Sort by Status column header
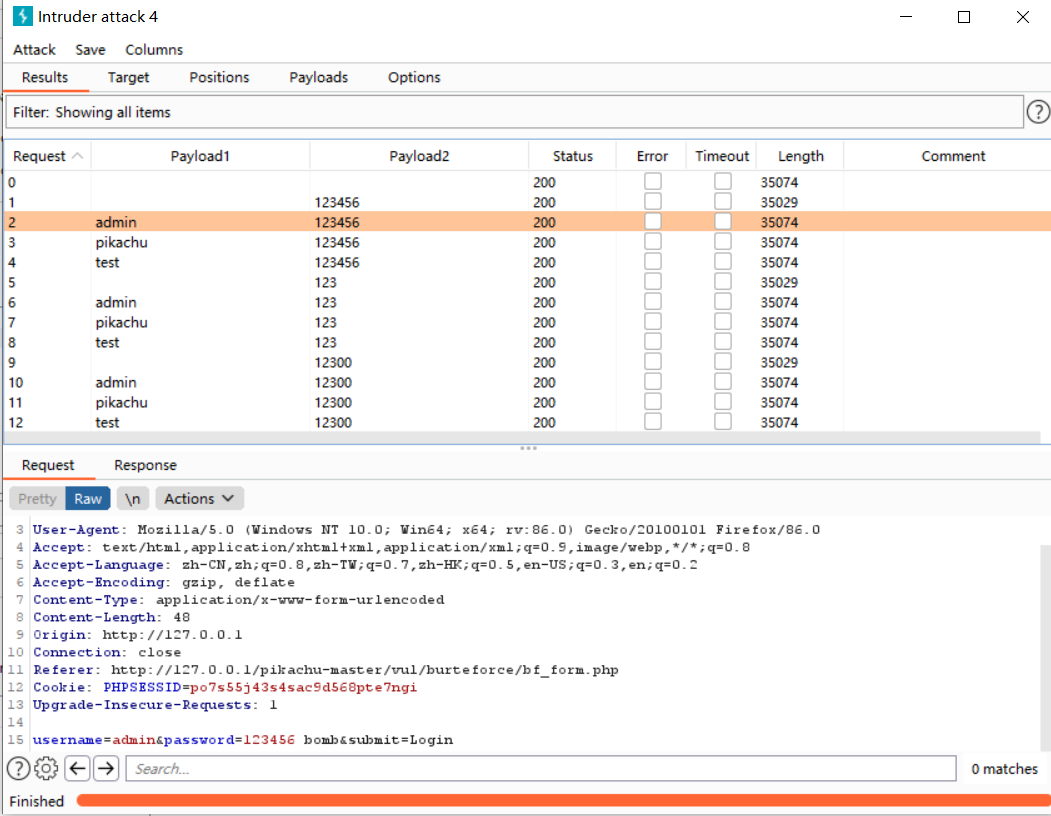 click(x=572, y=156)
